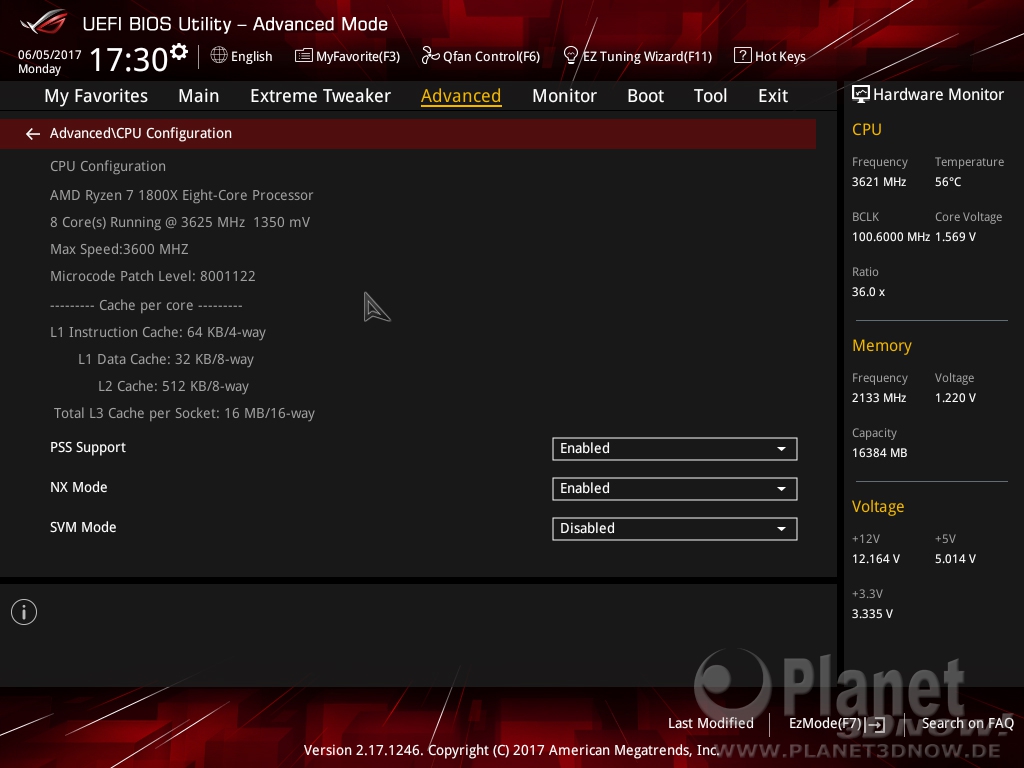Click the AMD Ryzen 7 1800X processor line
The image size is (1024, 768).
tap(182, 195)
